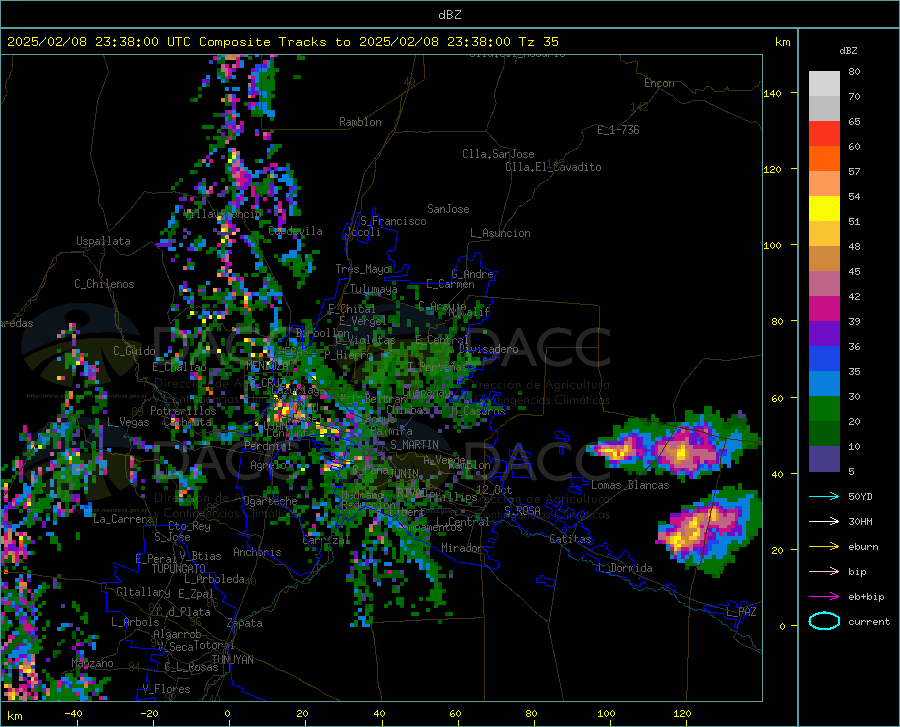Viewport: 900px width, 727px height.
Task: Select the 36 dBZ blue color swatch
Action: pyautogui.click(x=824, y=359)
